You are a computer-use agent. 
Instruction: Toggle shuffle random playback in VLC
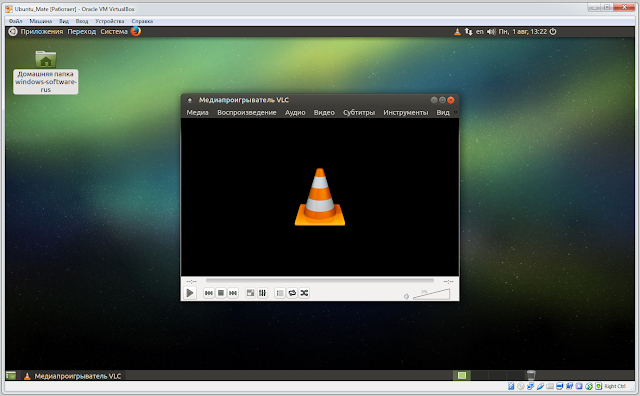pos(304,293)
